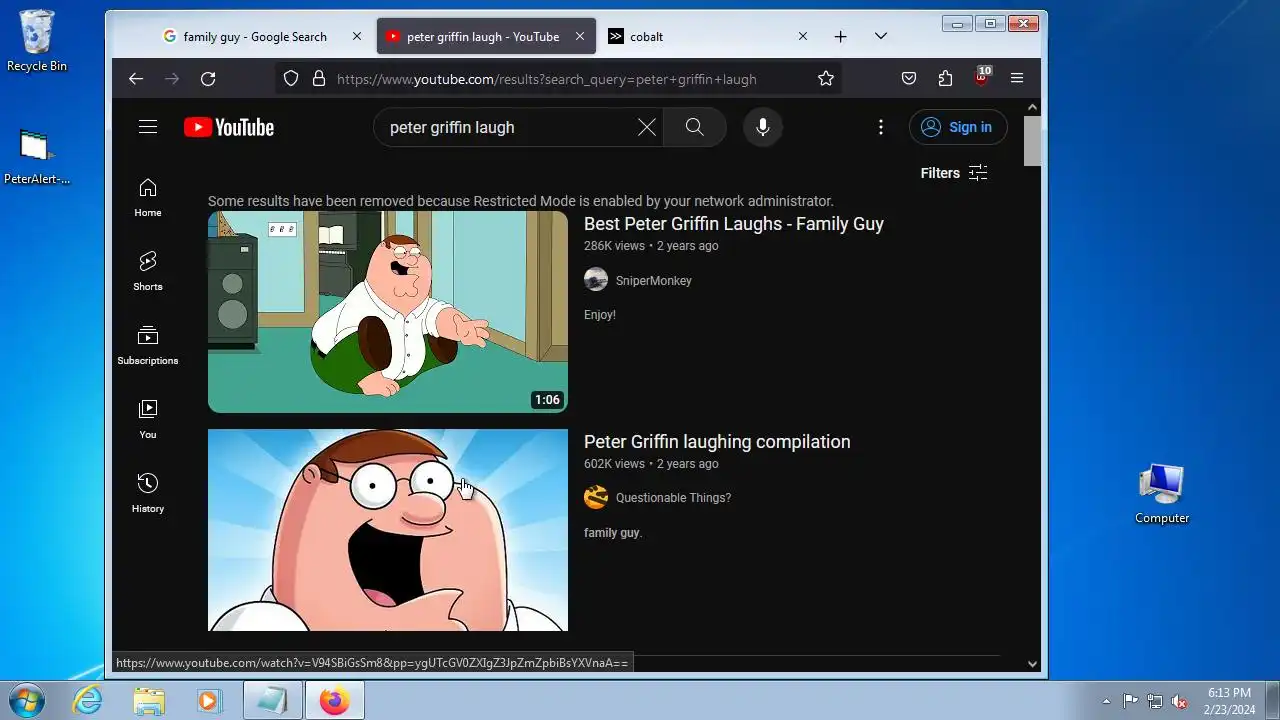Click the Sign in button
Image resolution: width=1280 pixels, height=720 pixels.
click(x=958, y=127)
